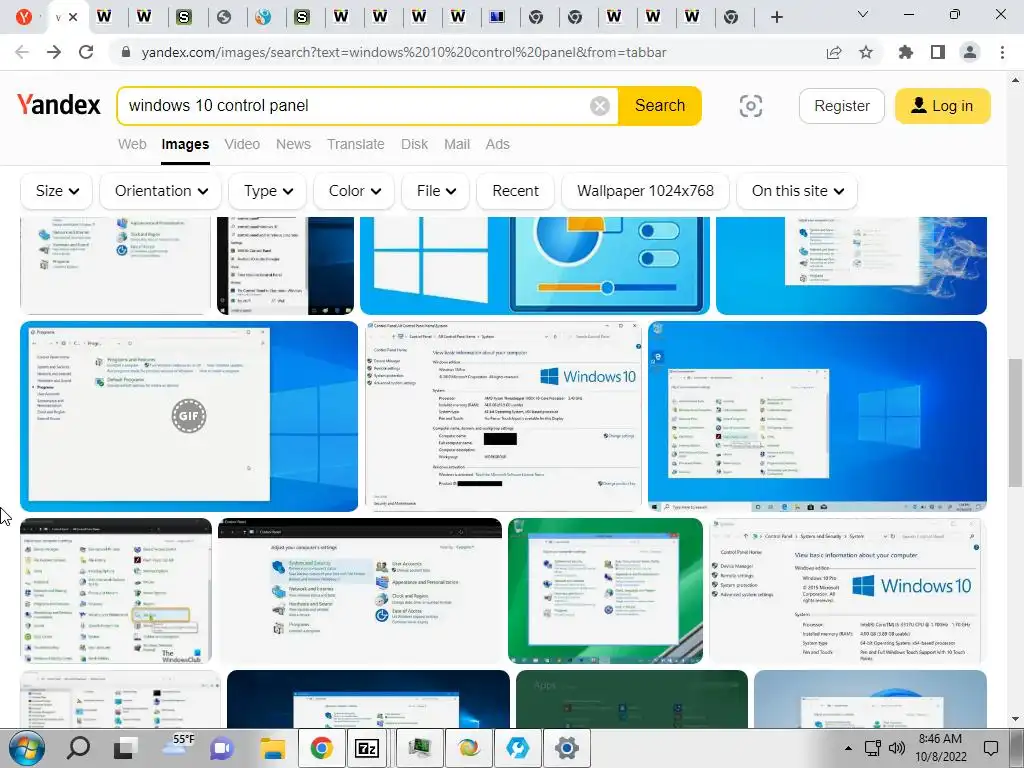Open Task View on the taskbar
This screenshot has width=1024, height=768.
coord(124,748)
